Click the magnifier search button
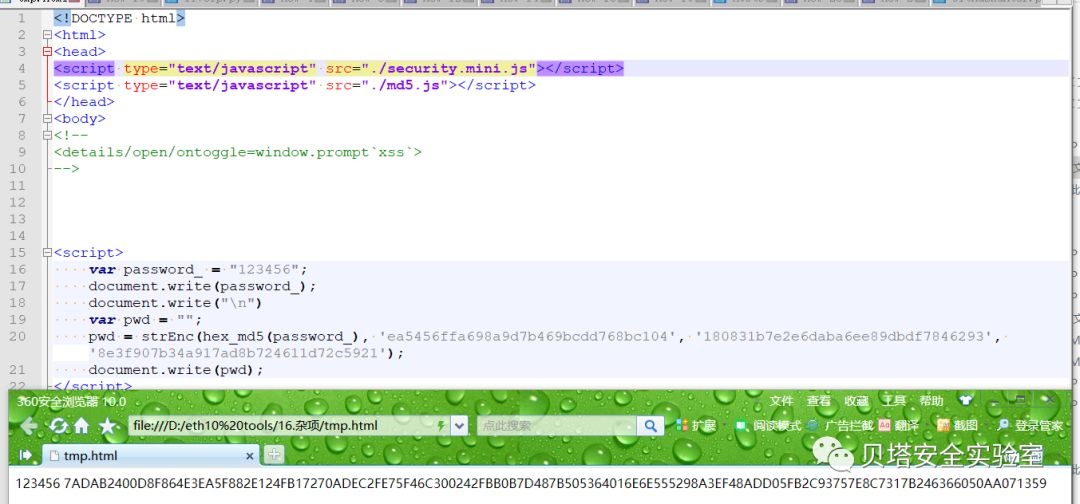Screen dimensions: 1080x504 coord(650,426)
